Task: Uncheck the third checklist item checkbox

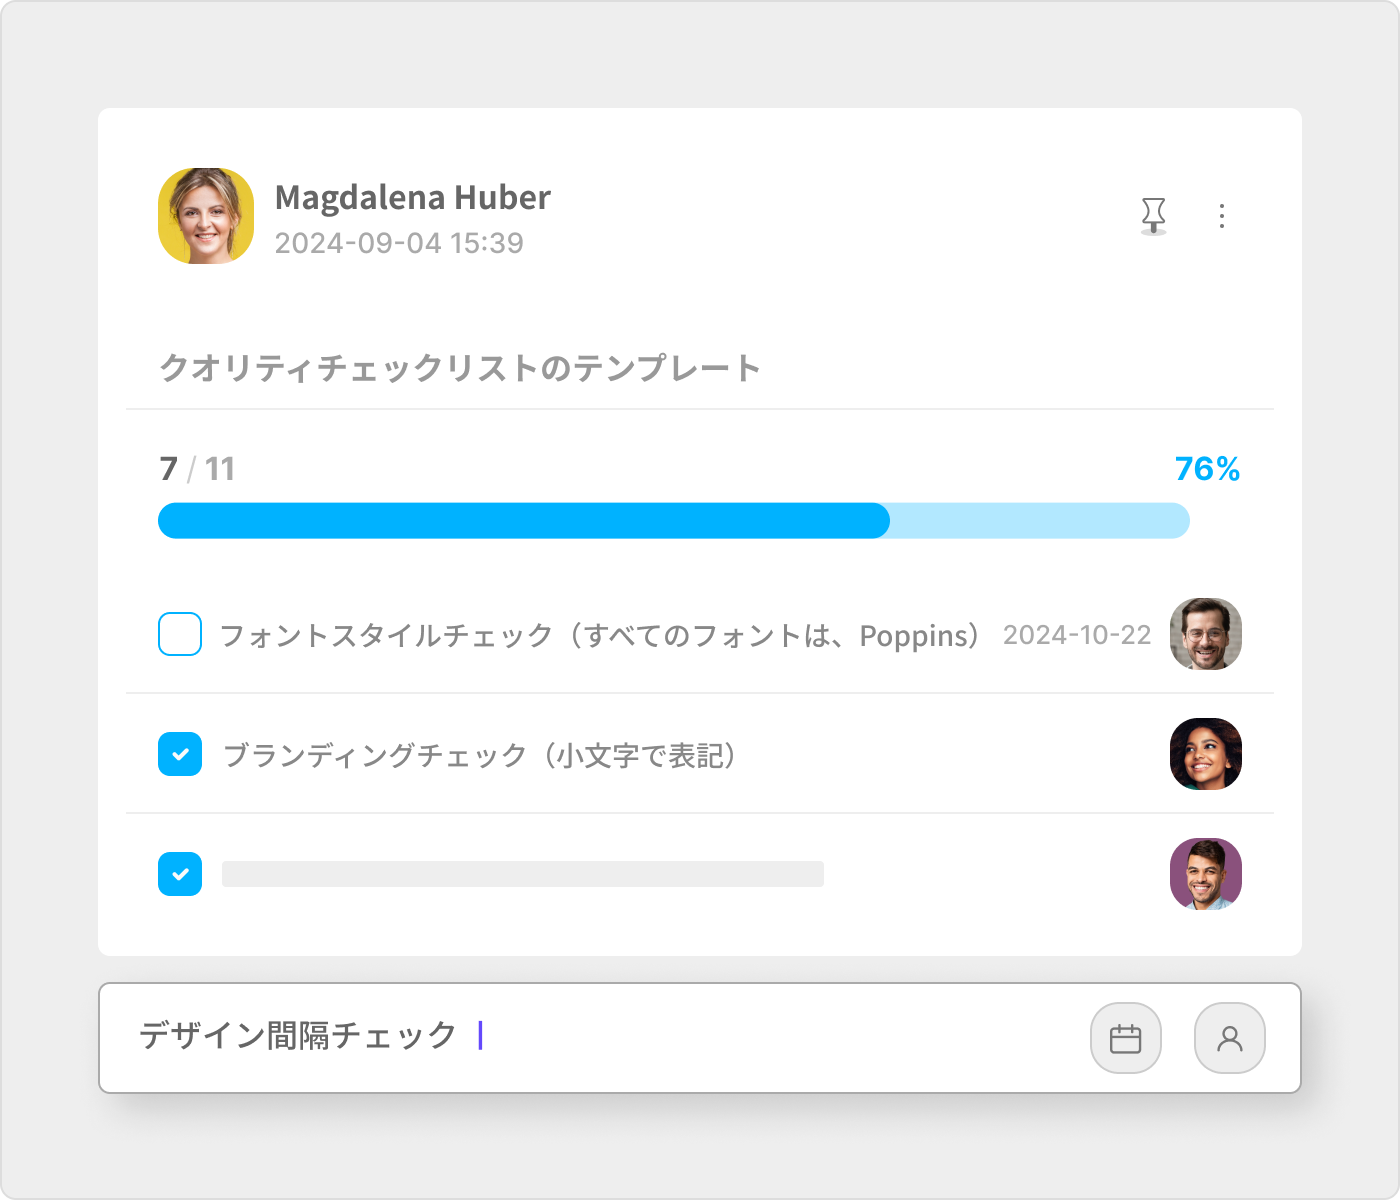Action: (x=180, y=874)
